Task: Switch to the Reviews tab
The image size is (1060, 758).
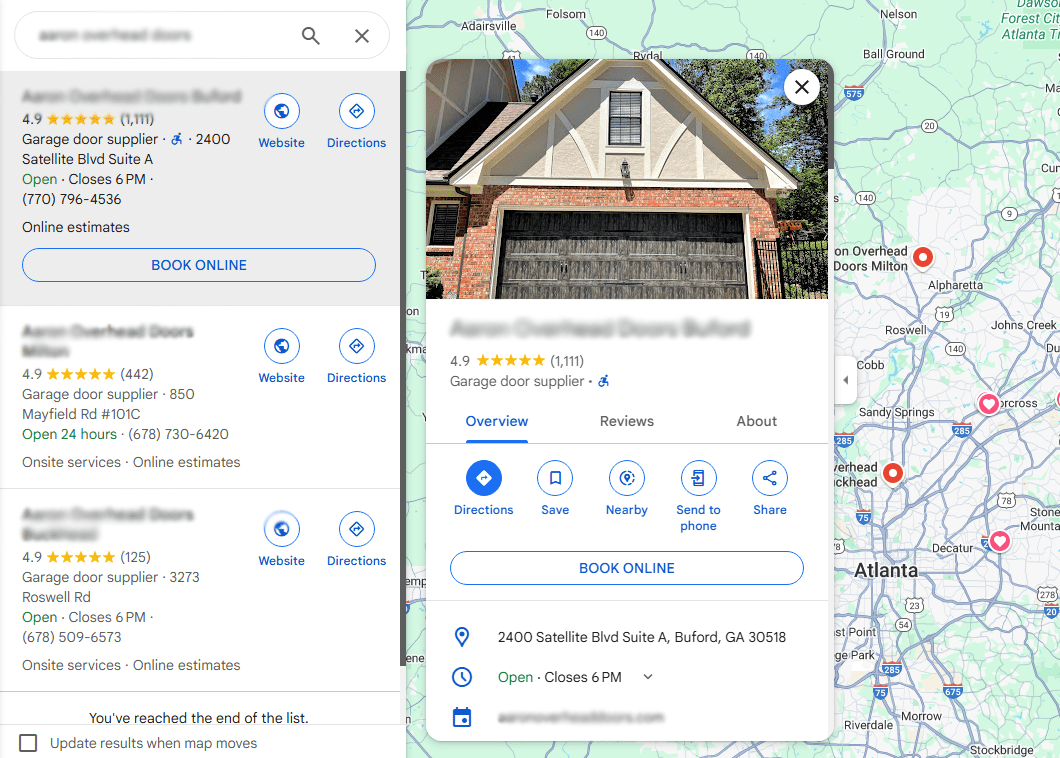Action: click(627, 421)
